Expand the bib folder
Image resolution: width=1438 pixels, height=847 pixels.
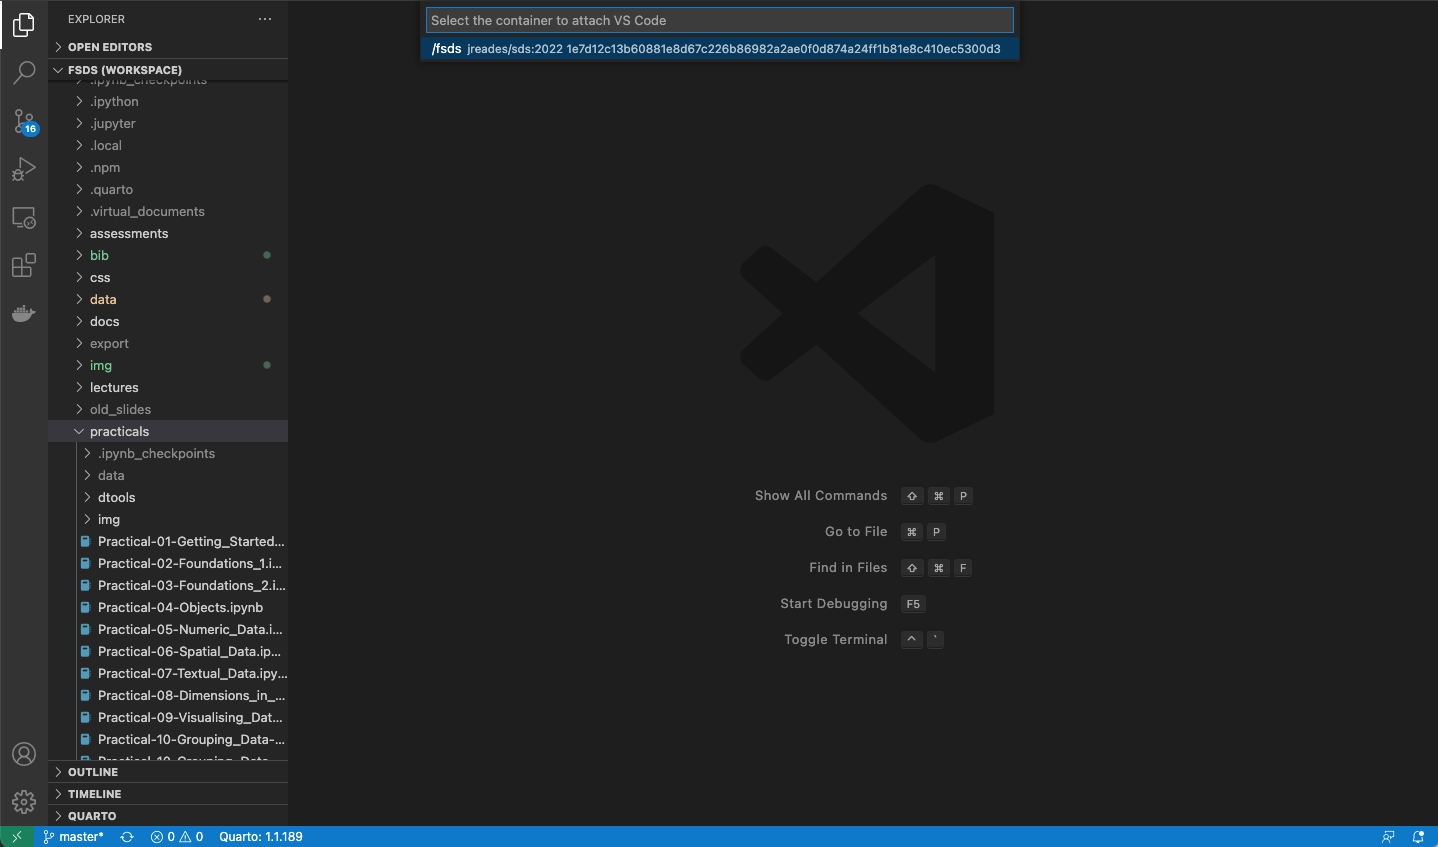pyautogui.click(x=168, y=256)
